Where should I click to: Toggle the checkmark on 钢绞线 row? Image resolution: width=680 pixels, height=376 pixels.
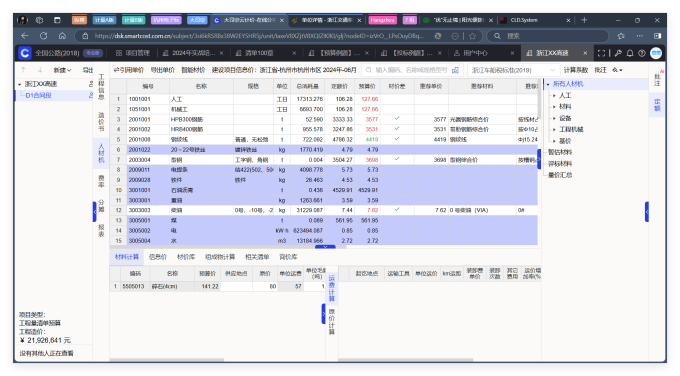[397, 139]
